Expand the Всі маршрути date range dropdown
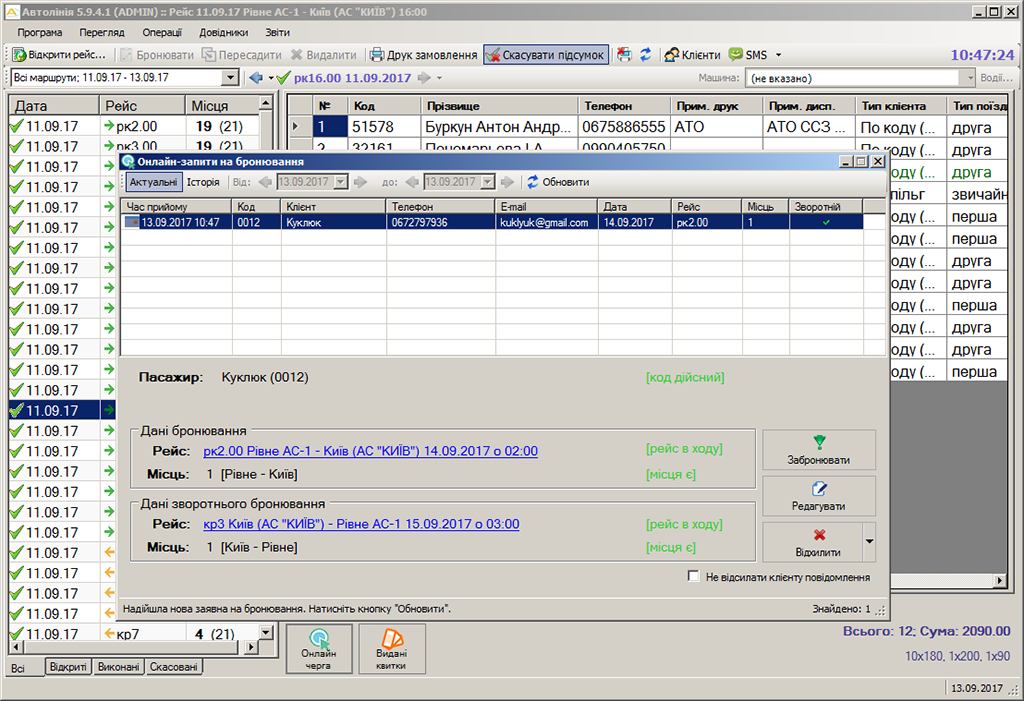The image size is (1024, 701). click(229, 78)
